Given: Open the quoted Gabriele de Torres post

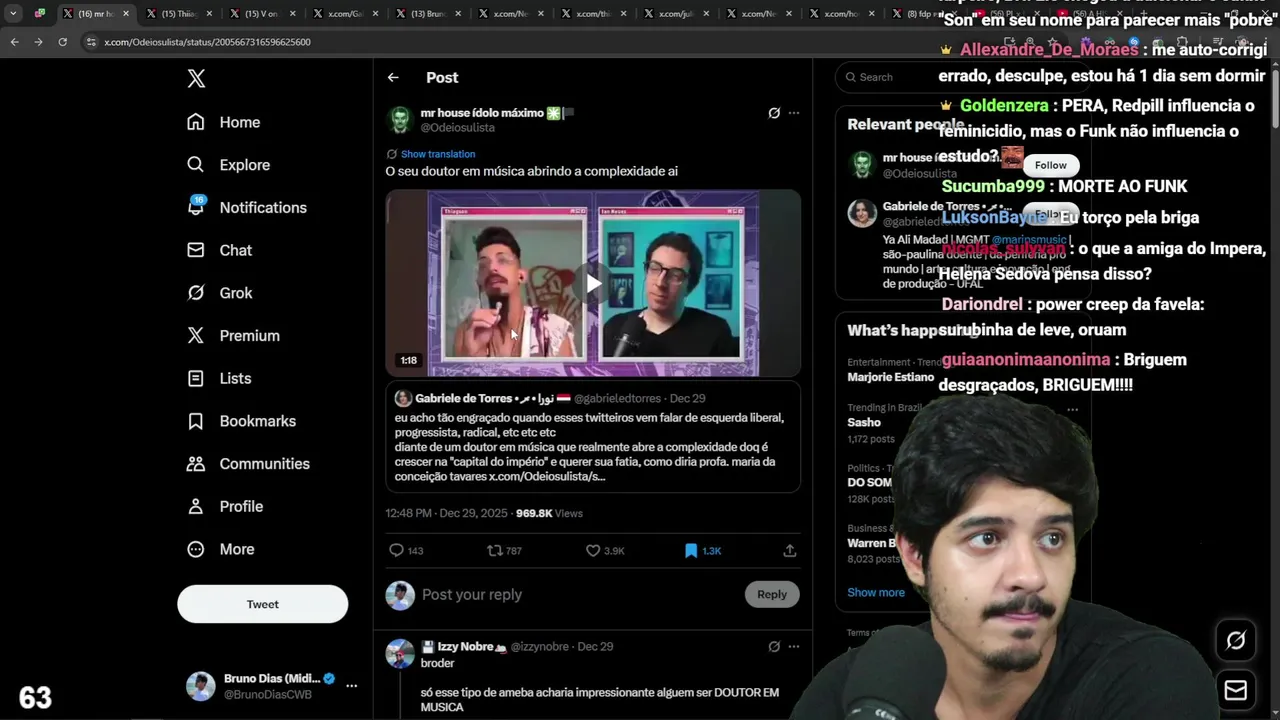Looking at the screenshot, I should click(593, 437).
